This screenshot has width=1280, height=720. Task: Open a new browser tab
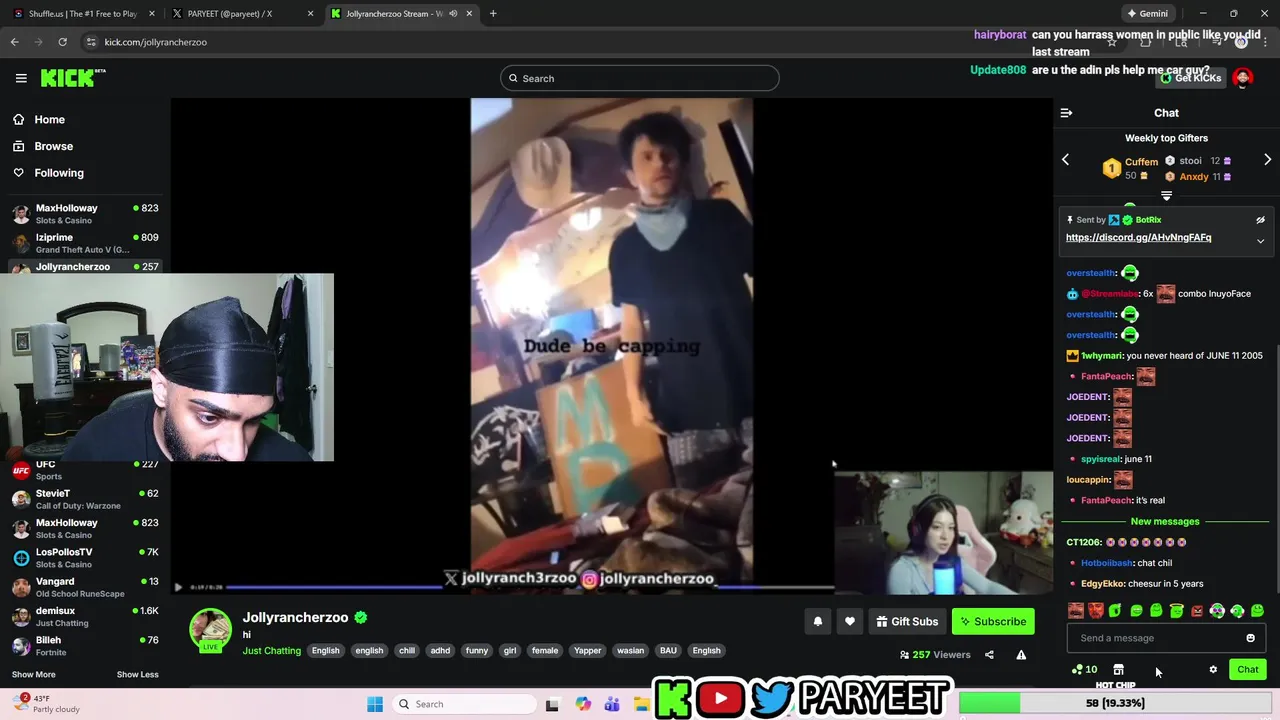493,14
